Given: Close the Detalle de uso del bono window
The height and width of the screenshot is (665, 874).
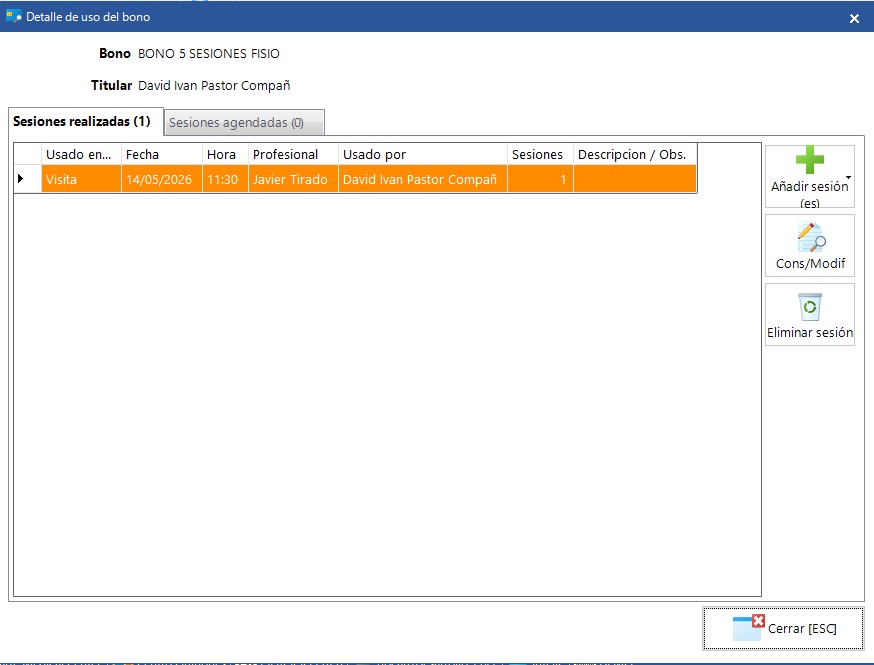Looking at the screenshot, I should 854,18.
